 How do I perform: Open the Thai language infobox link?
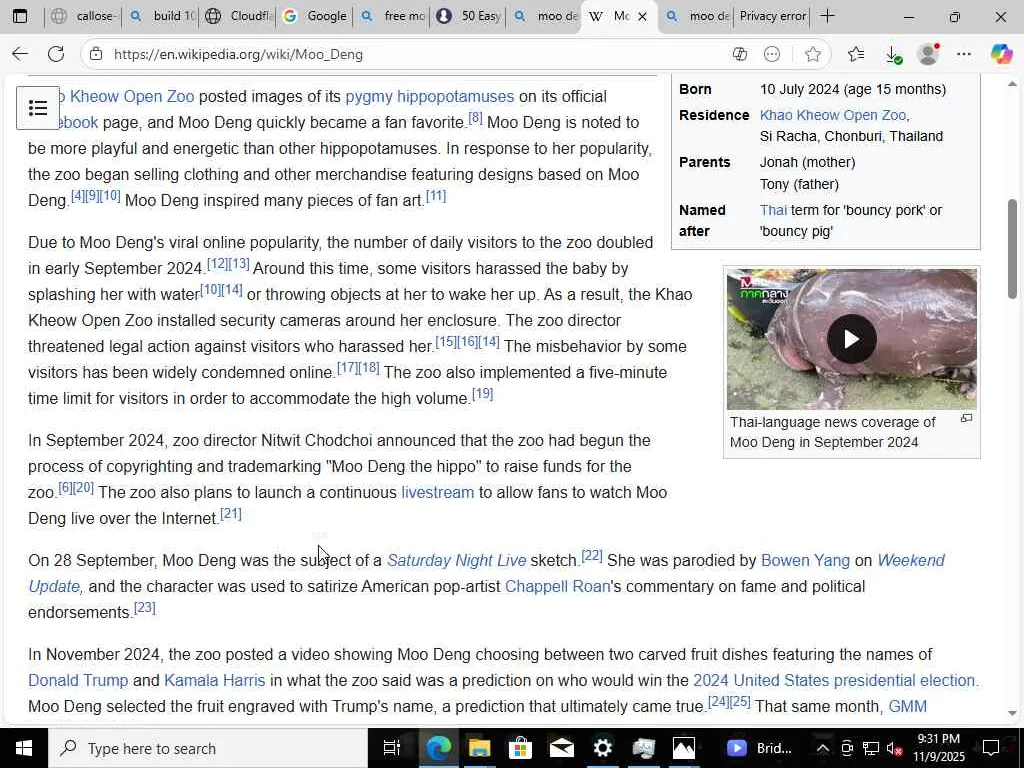pyautogui.click(x=773, y=210)
